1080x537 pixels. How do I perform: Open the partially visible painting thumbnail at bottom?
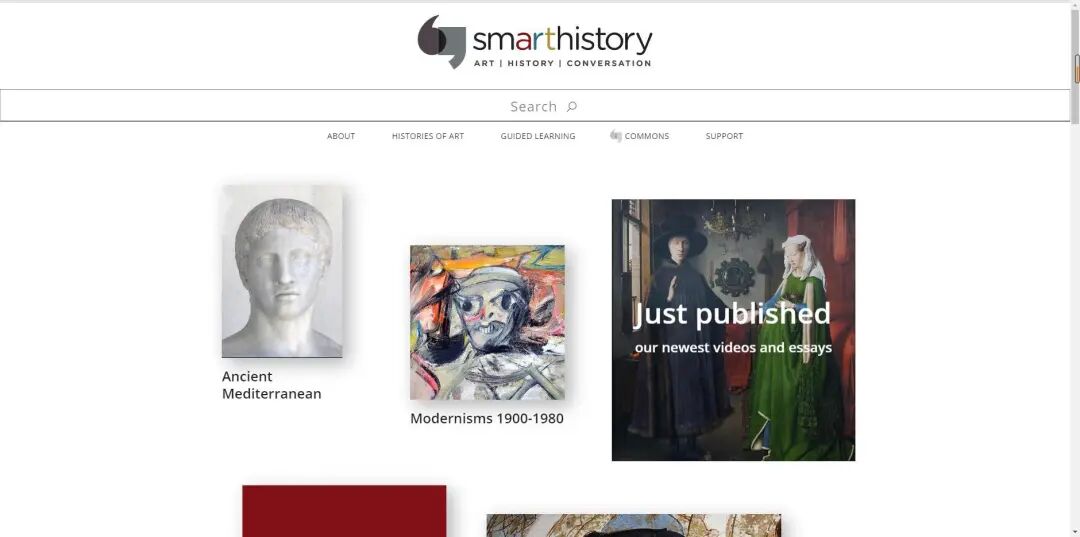[x=634, y=525]
